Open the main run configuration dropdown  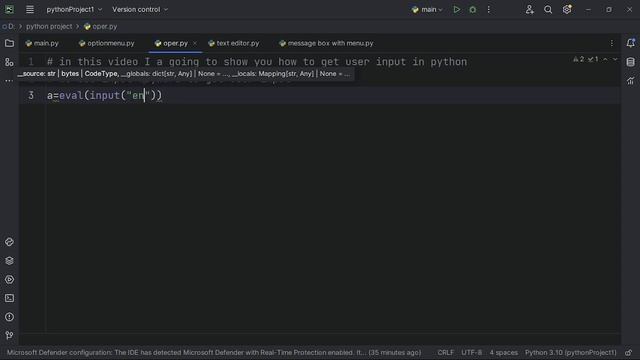click(427, 9)
